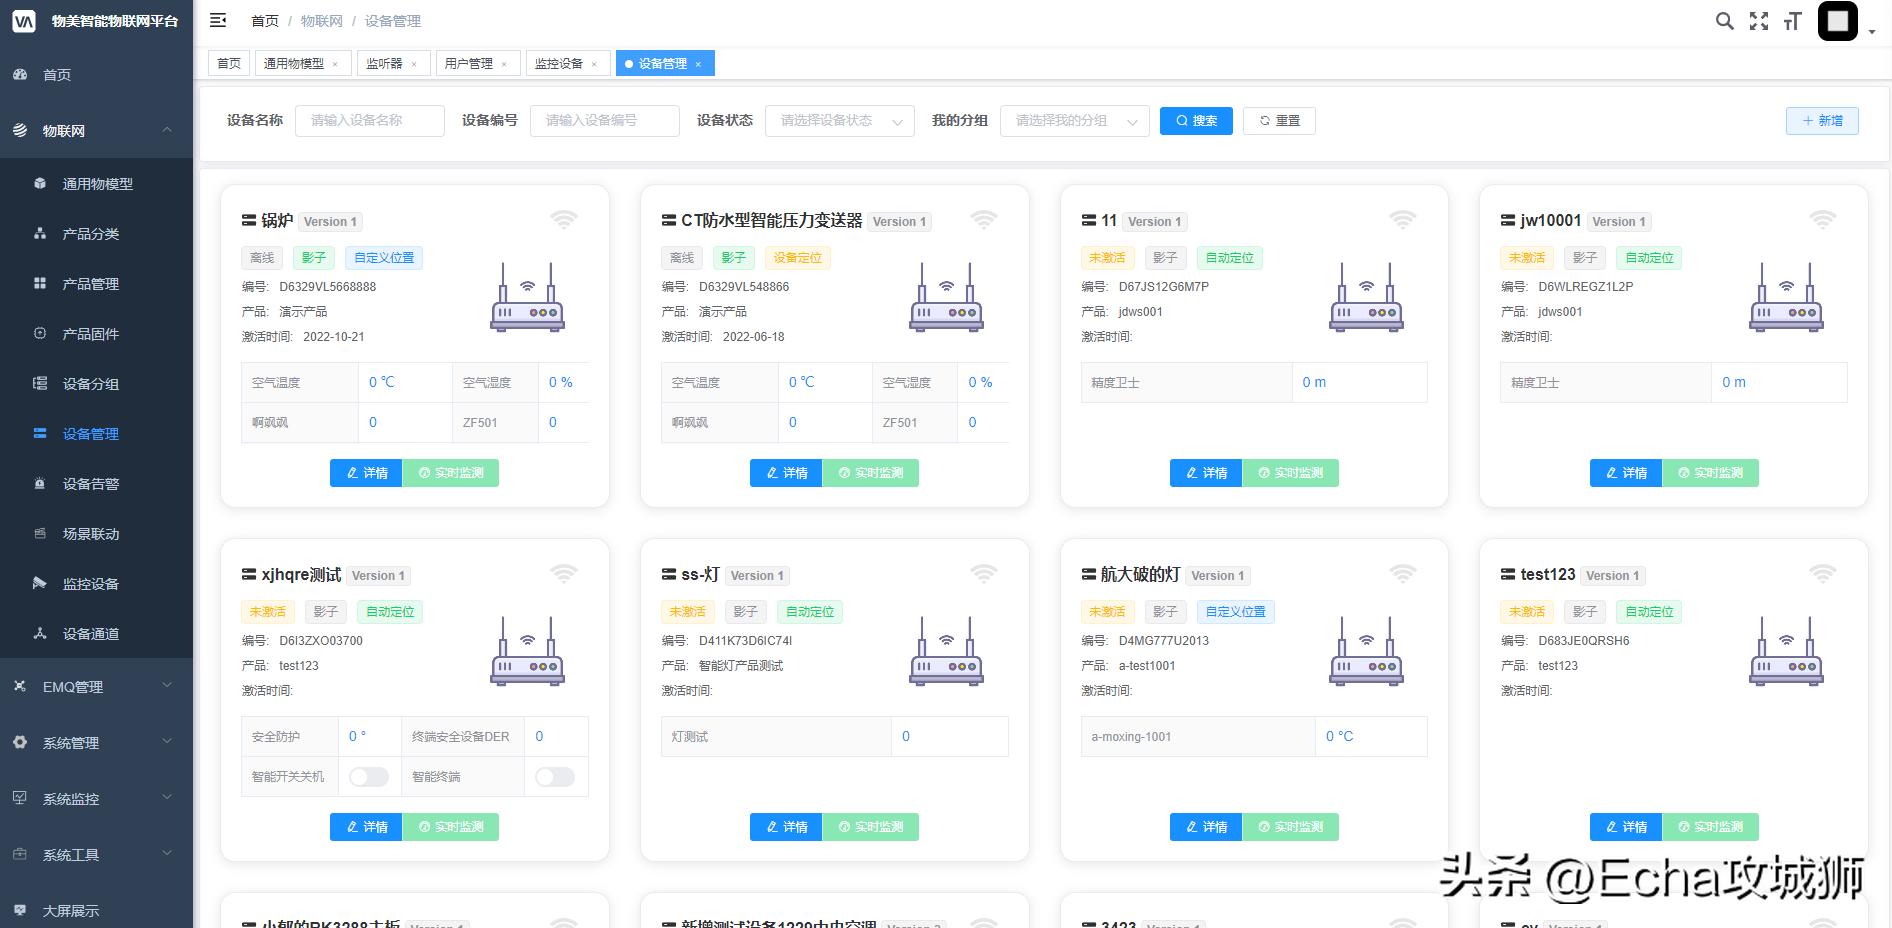Collapse the sidebar with the hamburger icon
Viewport: 1892px width, 928px height.
(x=218, y=20)
